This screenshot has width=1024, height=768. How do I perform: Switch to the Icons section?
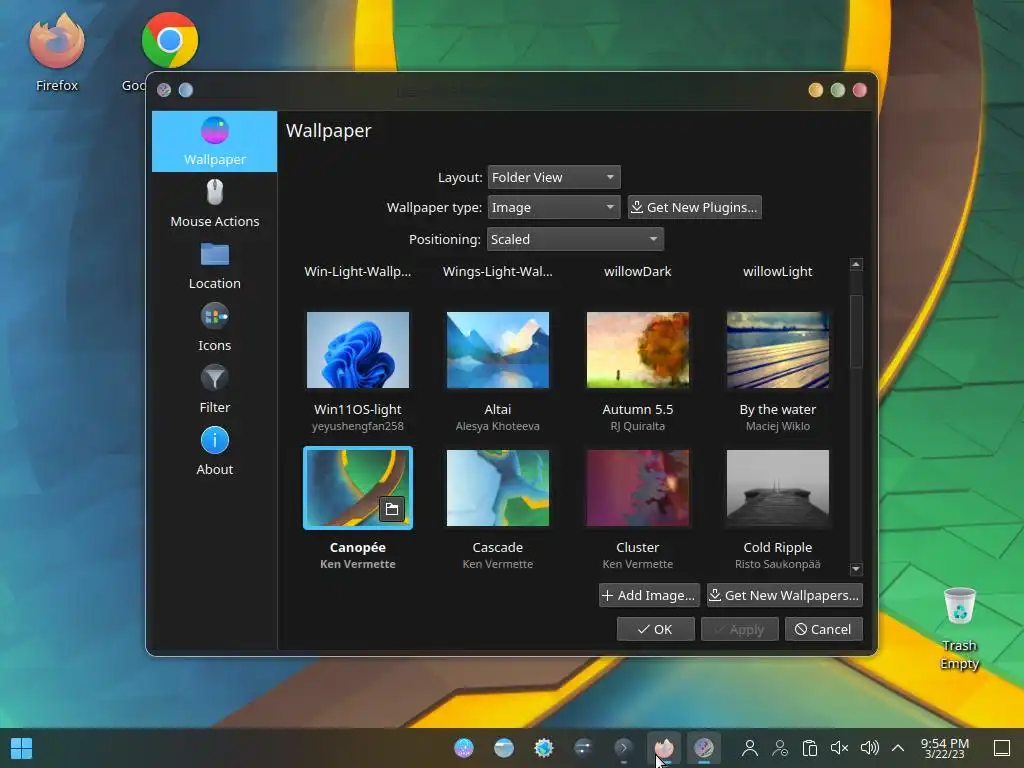(214, 328)
